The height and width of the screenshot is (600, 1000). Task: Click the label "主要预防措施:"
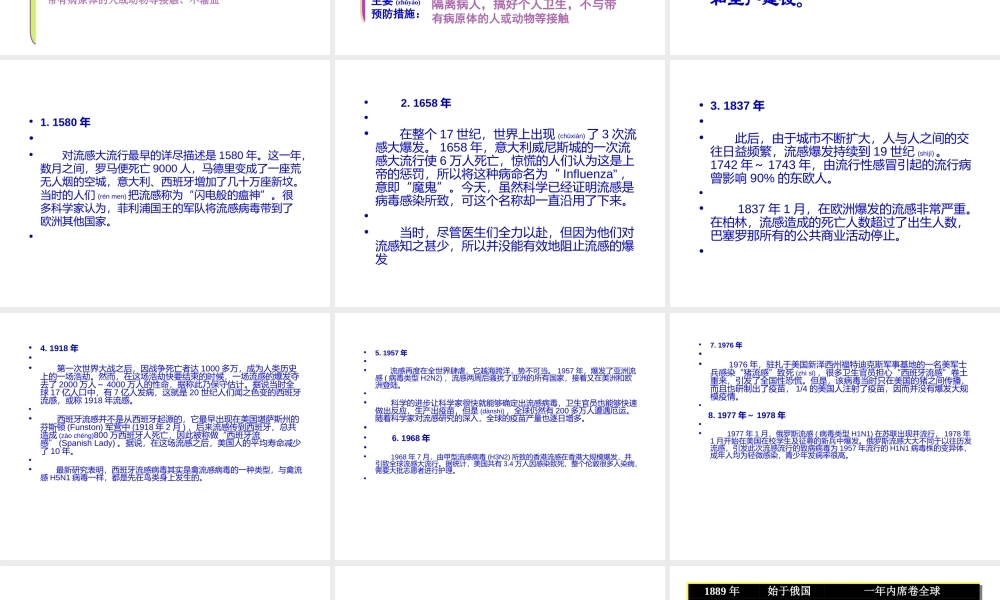[395, 8]
